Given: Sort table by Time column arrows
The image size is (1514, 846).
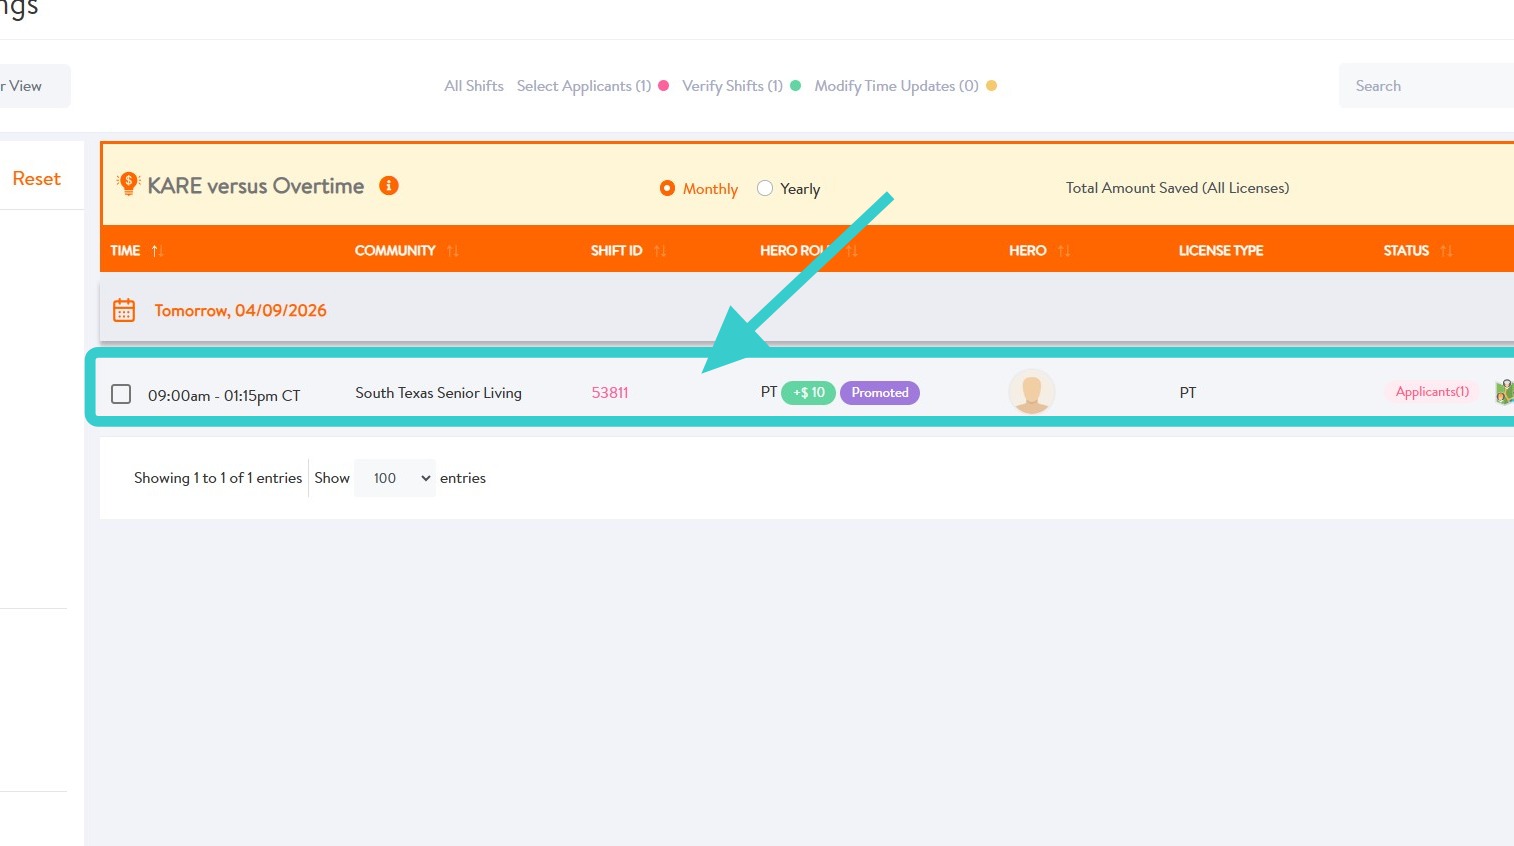Looking at the screenshot, I should [157, 251].
